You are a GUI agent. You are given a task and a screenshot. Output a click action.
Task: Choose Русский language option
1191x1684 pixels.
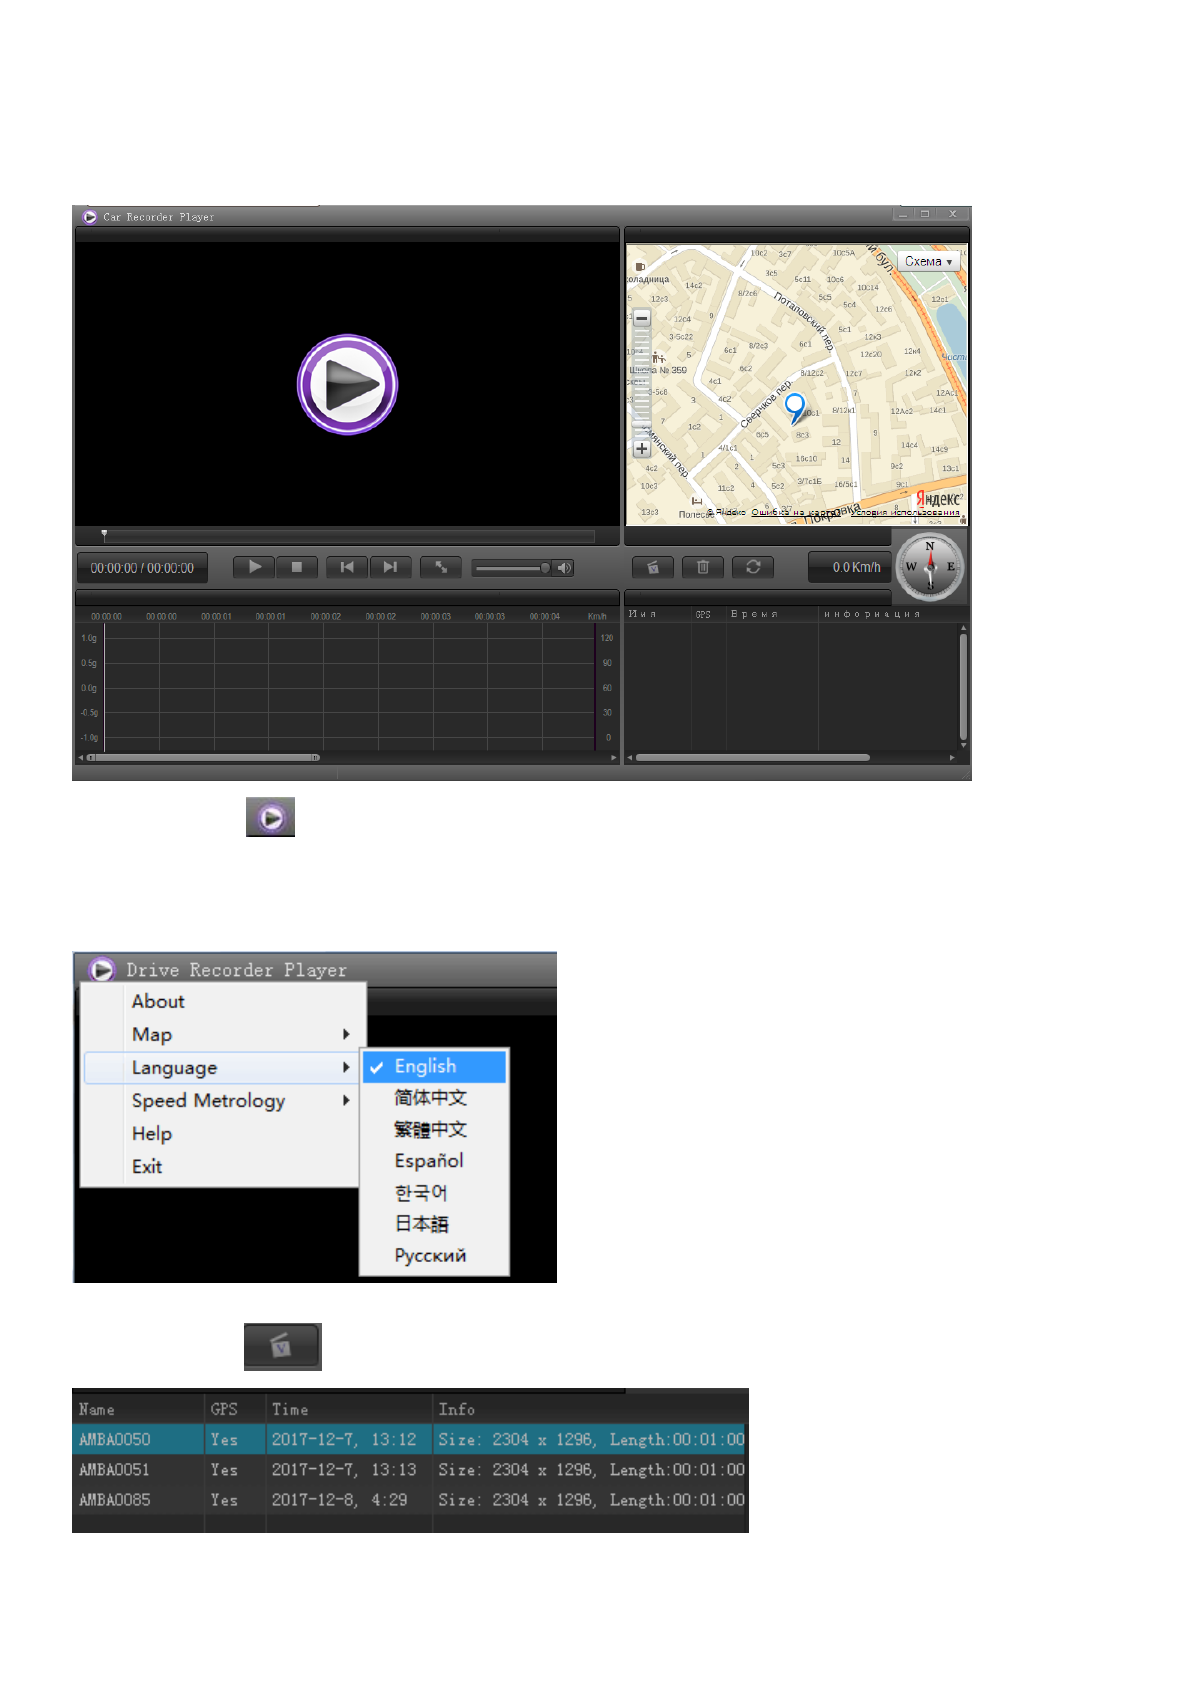point(430,1255)
